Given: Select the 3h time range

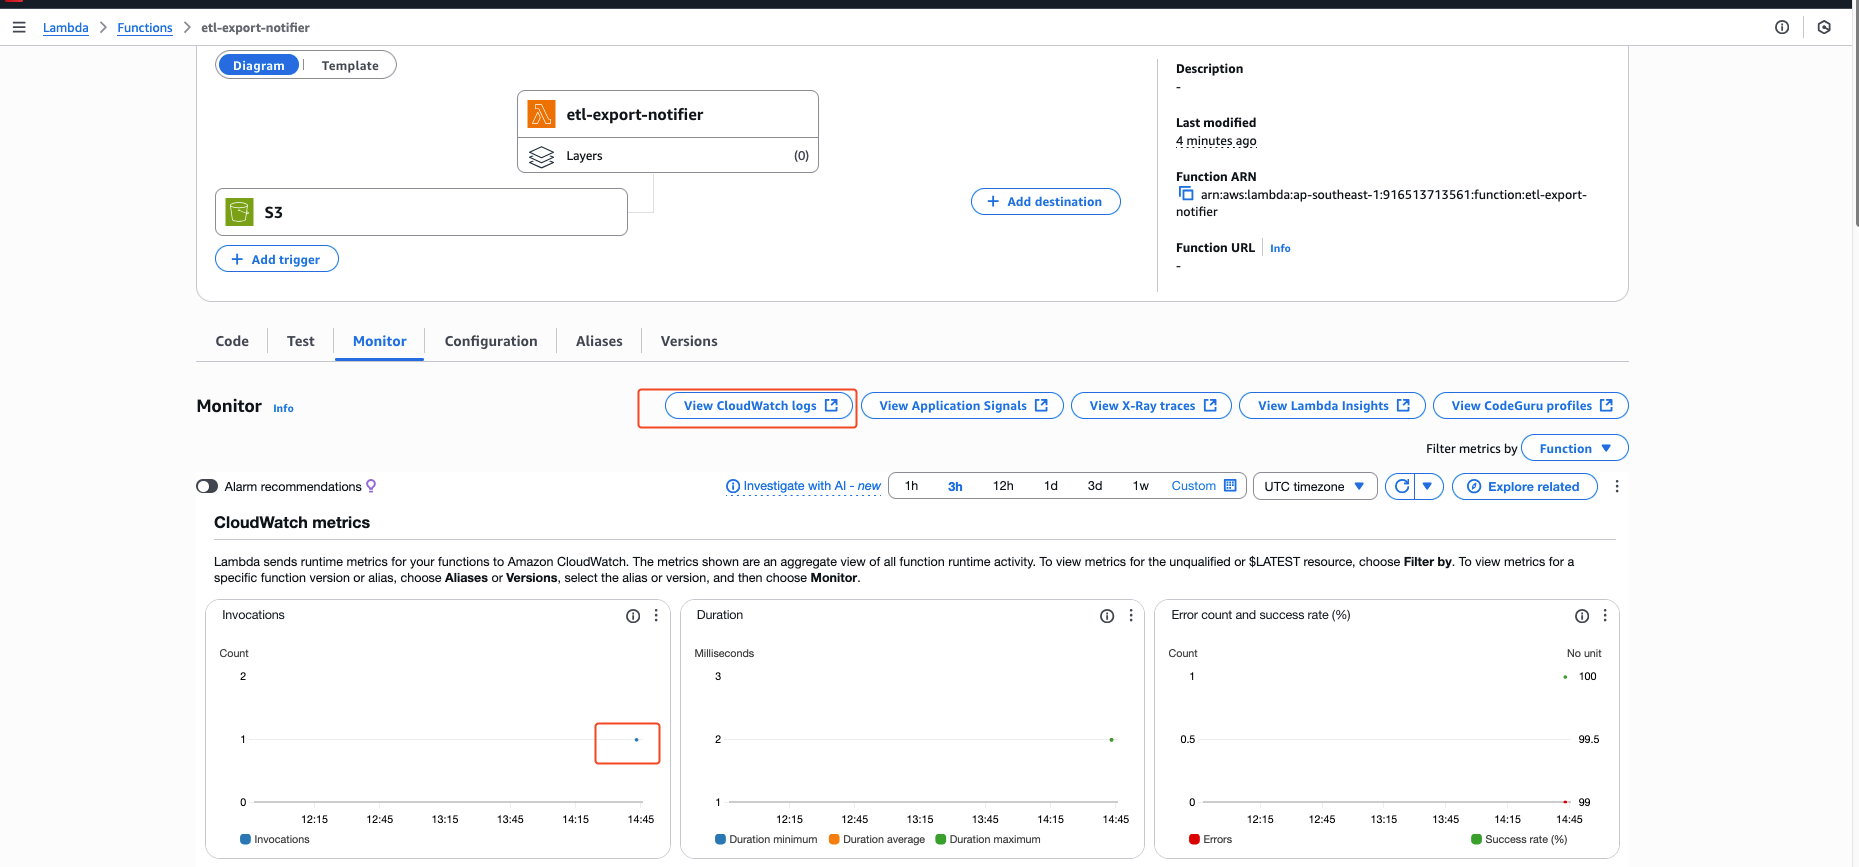Looking at the screenshot, I should coord(955,486).
